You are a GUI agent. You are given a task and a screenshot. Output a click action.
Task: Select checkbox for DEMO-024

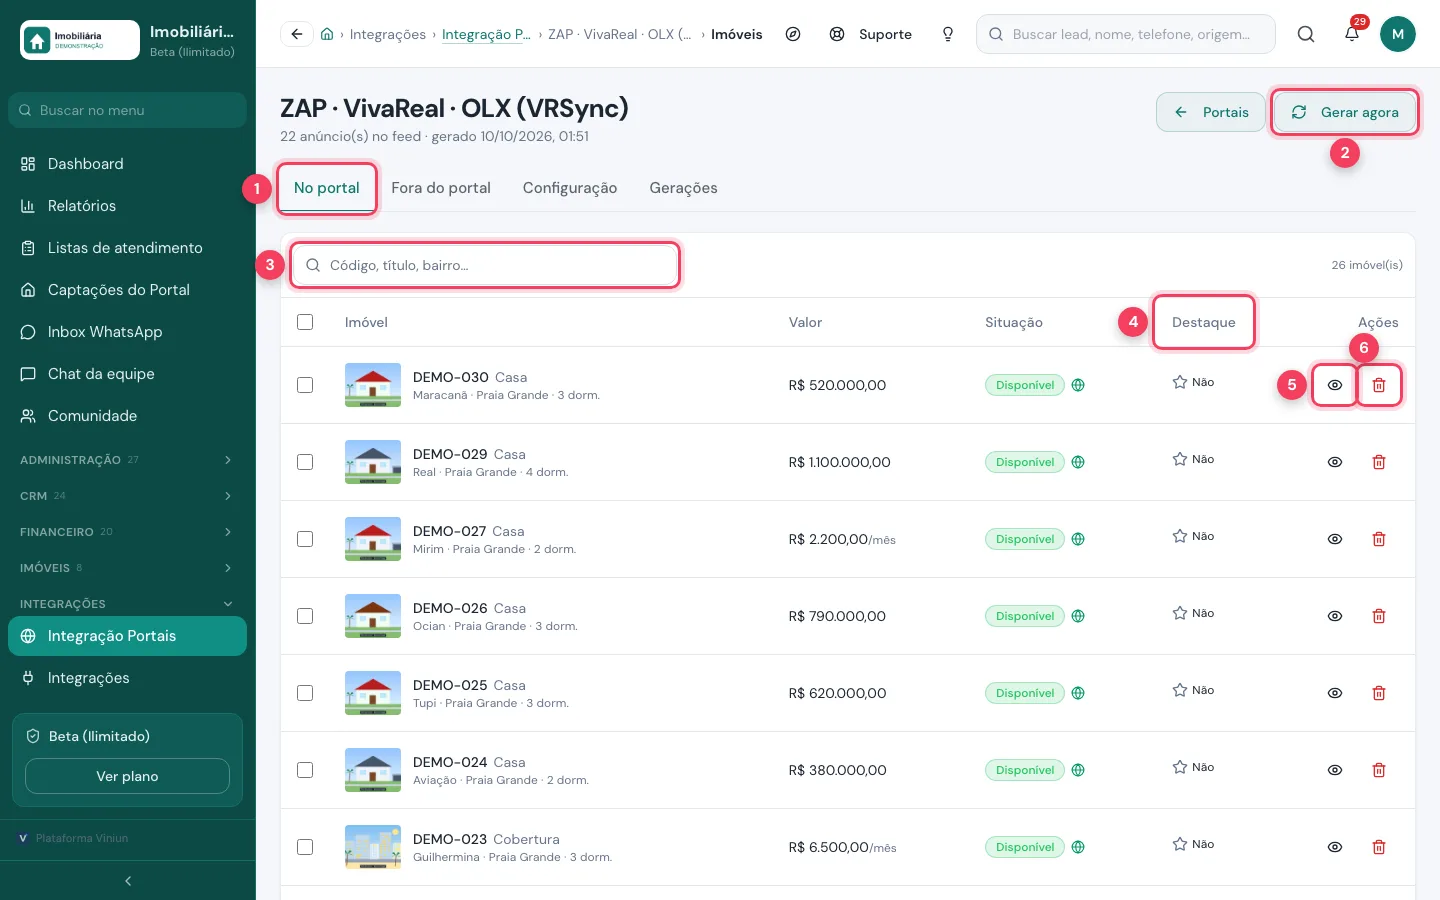(x=305, y=770)
